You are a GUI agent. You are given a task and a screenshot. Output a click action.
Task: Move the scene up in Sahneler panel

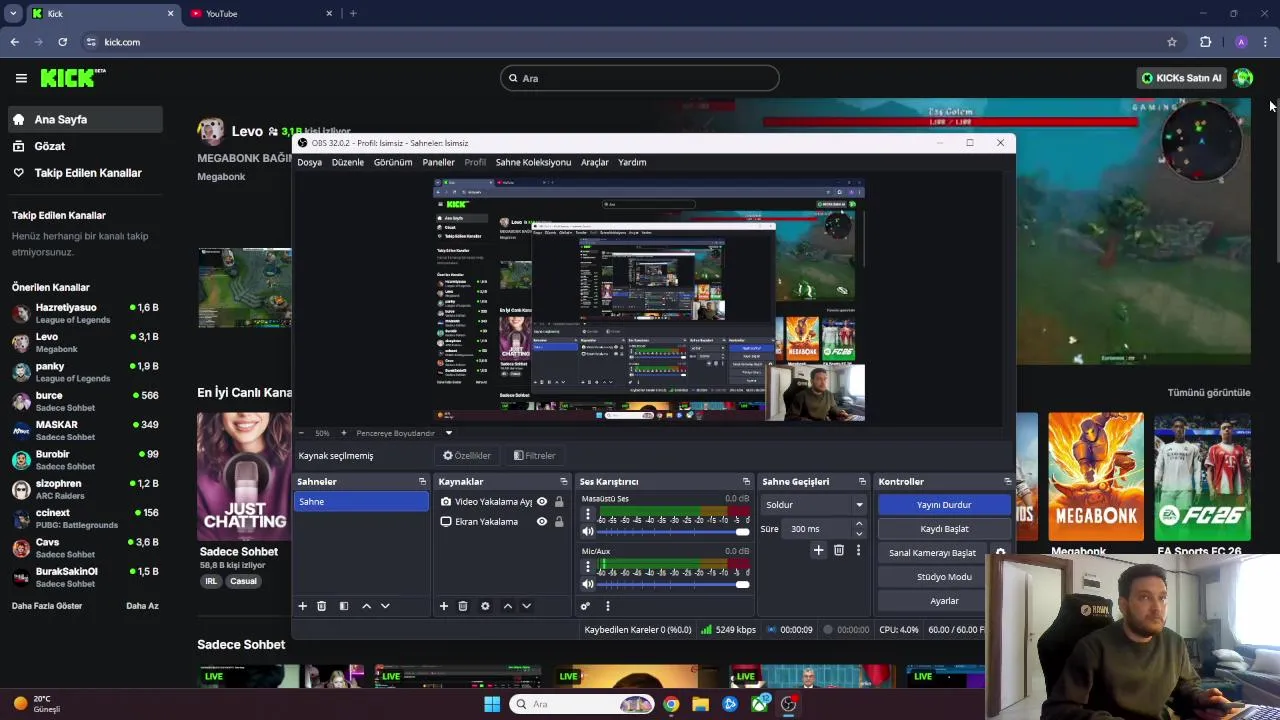(366, 606)
